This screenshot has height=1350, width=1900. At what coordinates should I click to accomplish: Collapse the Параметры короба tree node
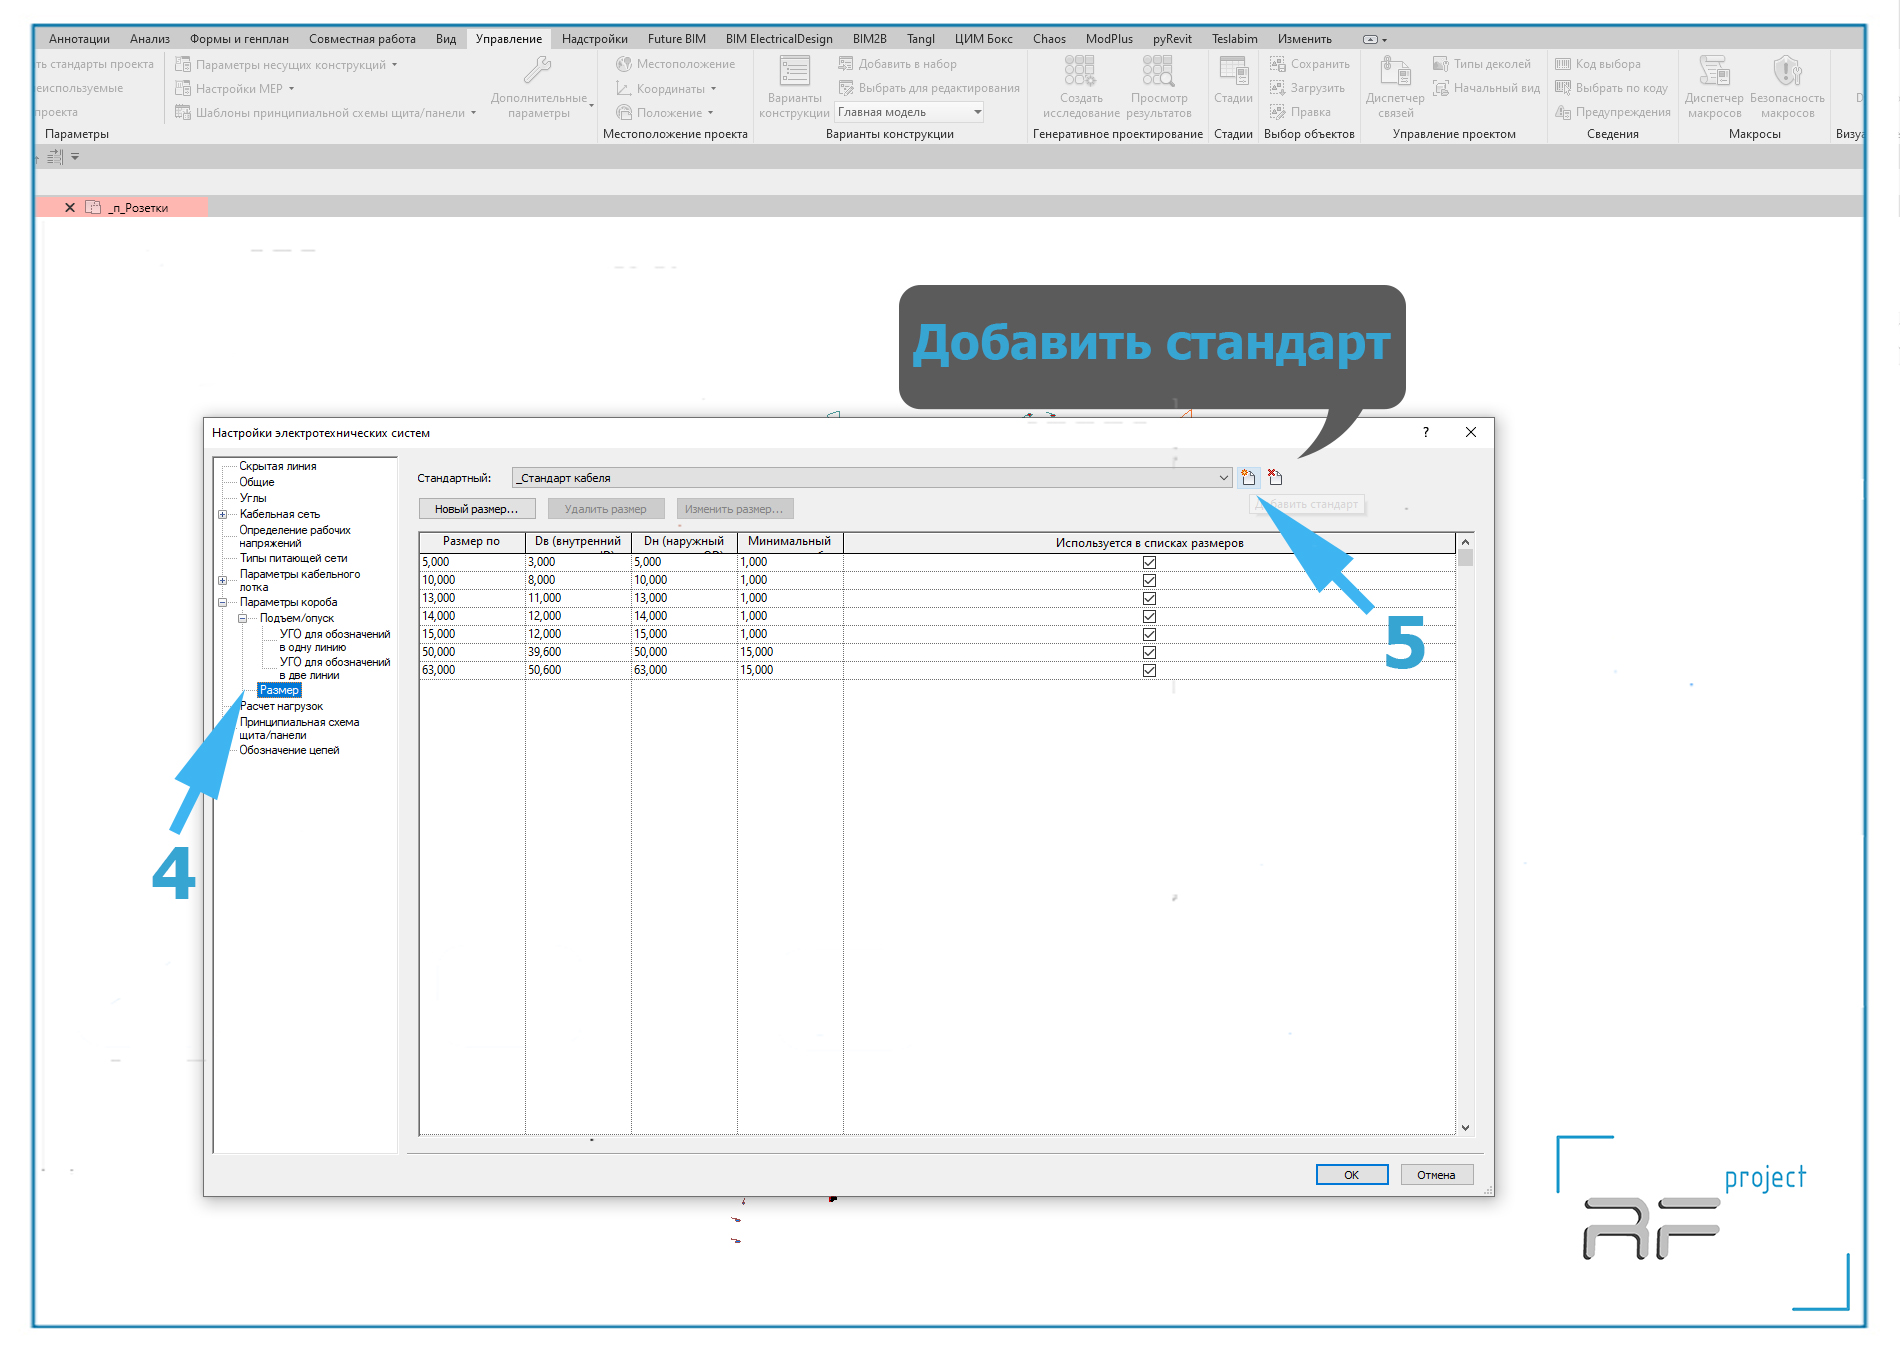pyautogui.click(x=222, y=602)
